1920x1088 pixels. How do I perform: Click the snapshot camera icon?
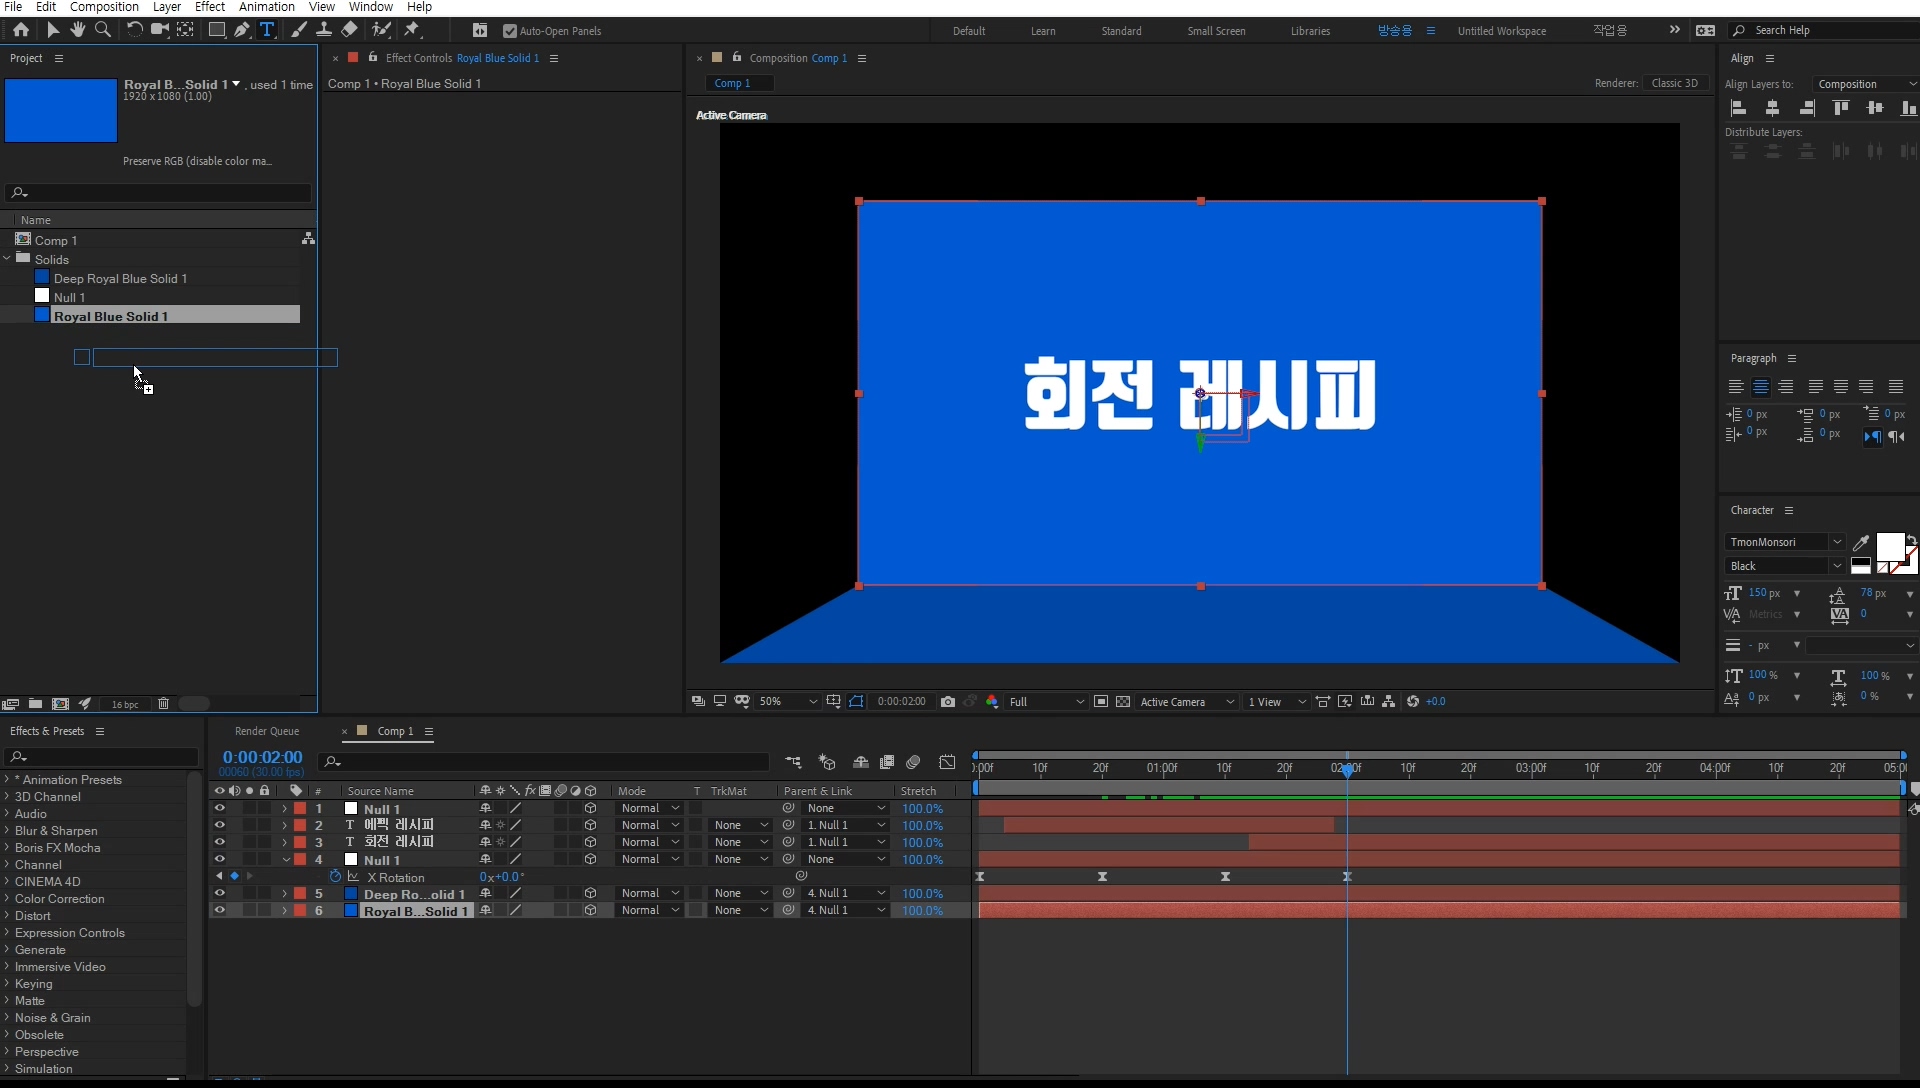[948, 702]
